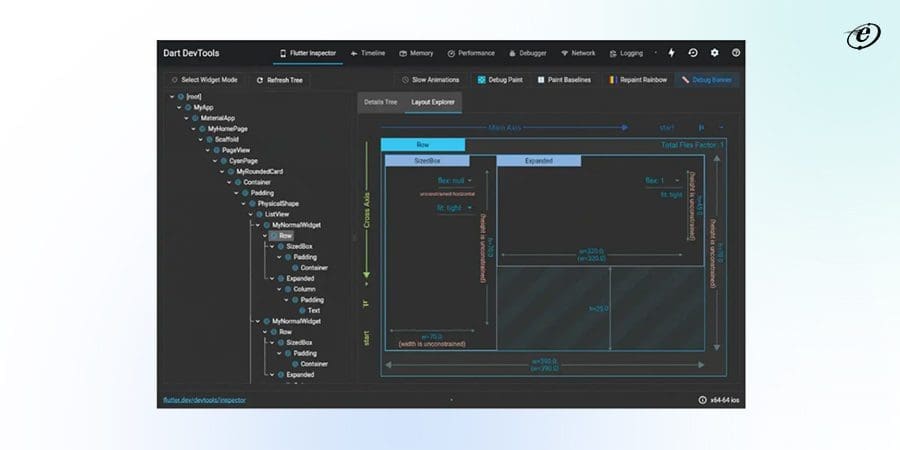
Task: Click the Total Flex Factor: 1 label
Action: (692, 145)
